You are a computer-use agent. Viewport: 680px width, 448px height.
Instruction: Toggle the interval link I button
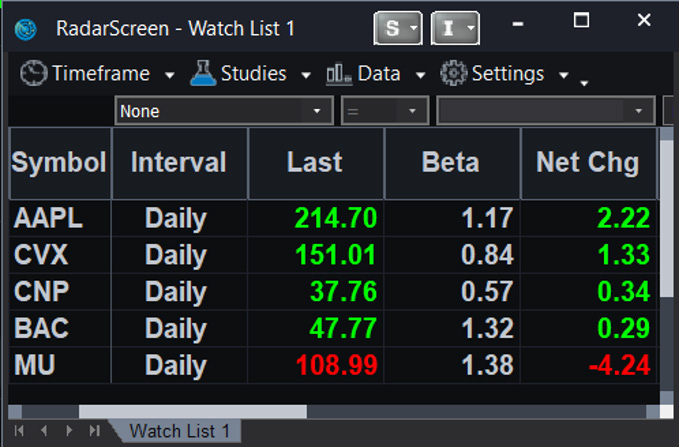(455, 29)
